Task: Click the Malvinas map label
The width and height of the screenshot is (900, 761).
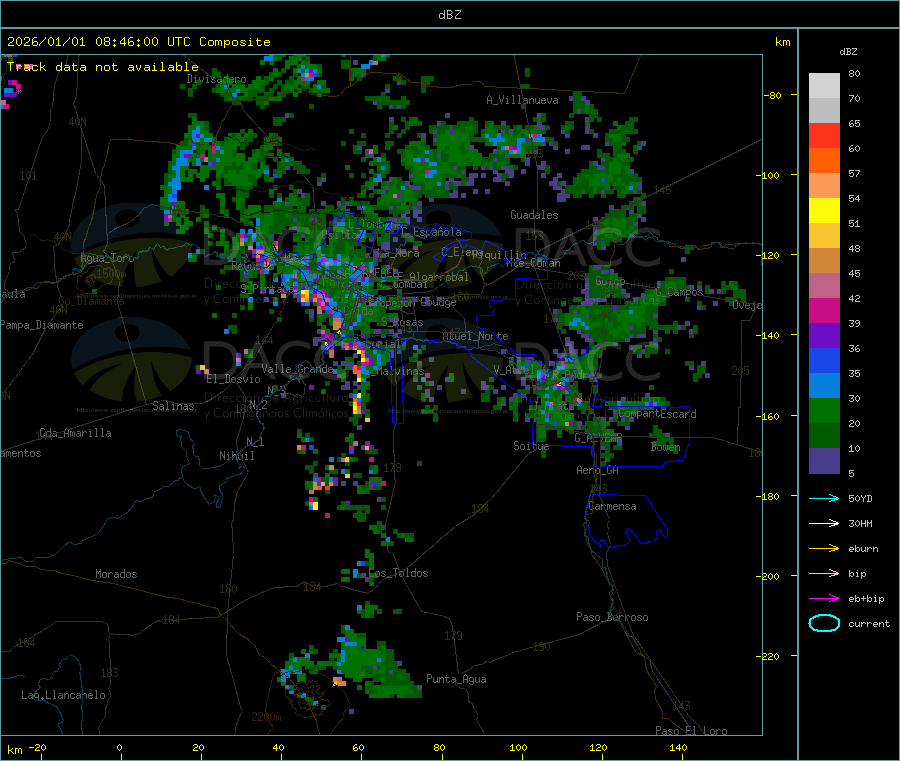Action: (x=401, y=371)
